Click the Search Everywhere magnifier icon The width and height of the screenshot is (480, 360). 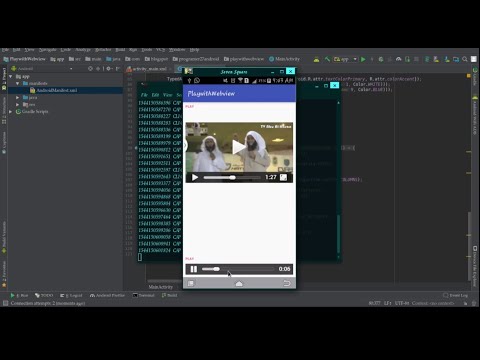click(465, 59)
